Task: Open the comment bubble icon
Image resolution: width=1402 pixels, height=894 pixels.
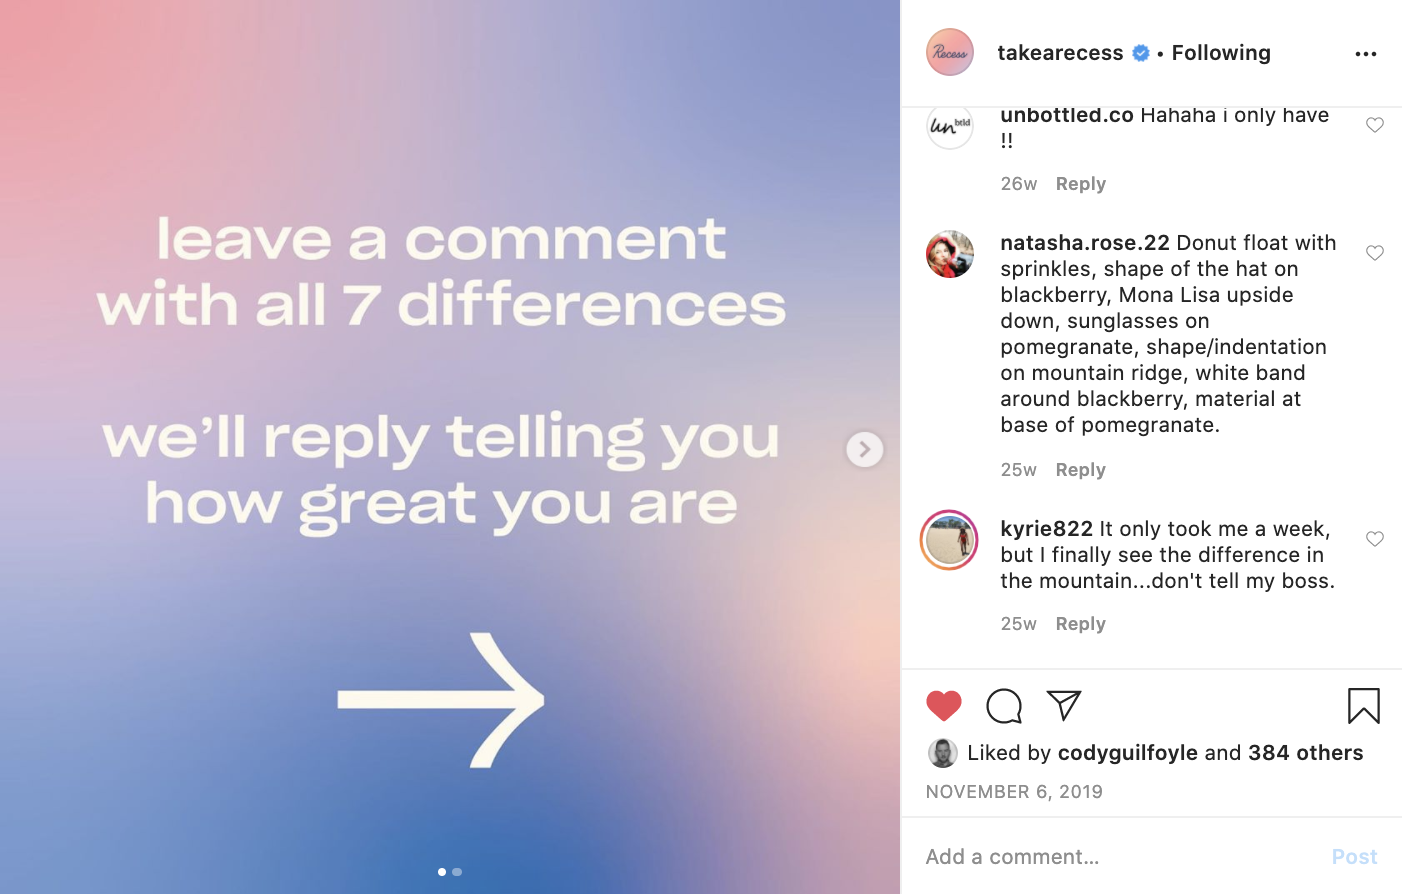Action: [1003, 706]
